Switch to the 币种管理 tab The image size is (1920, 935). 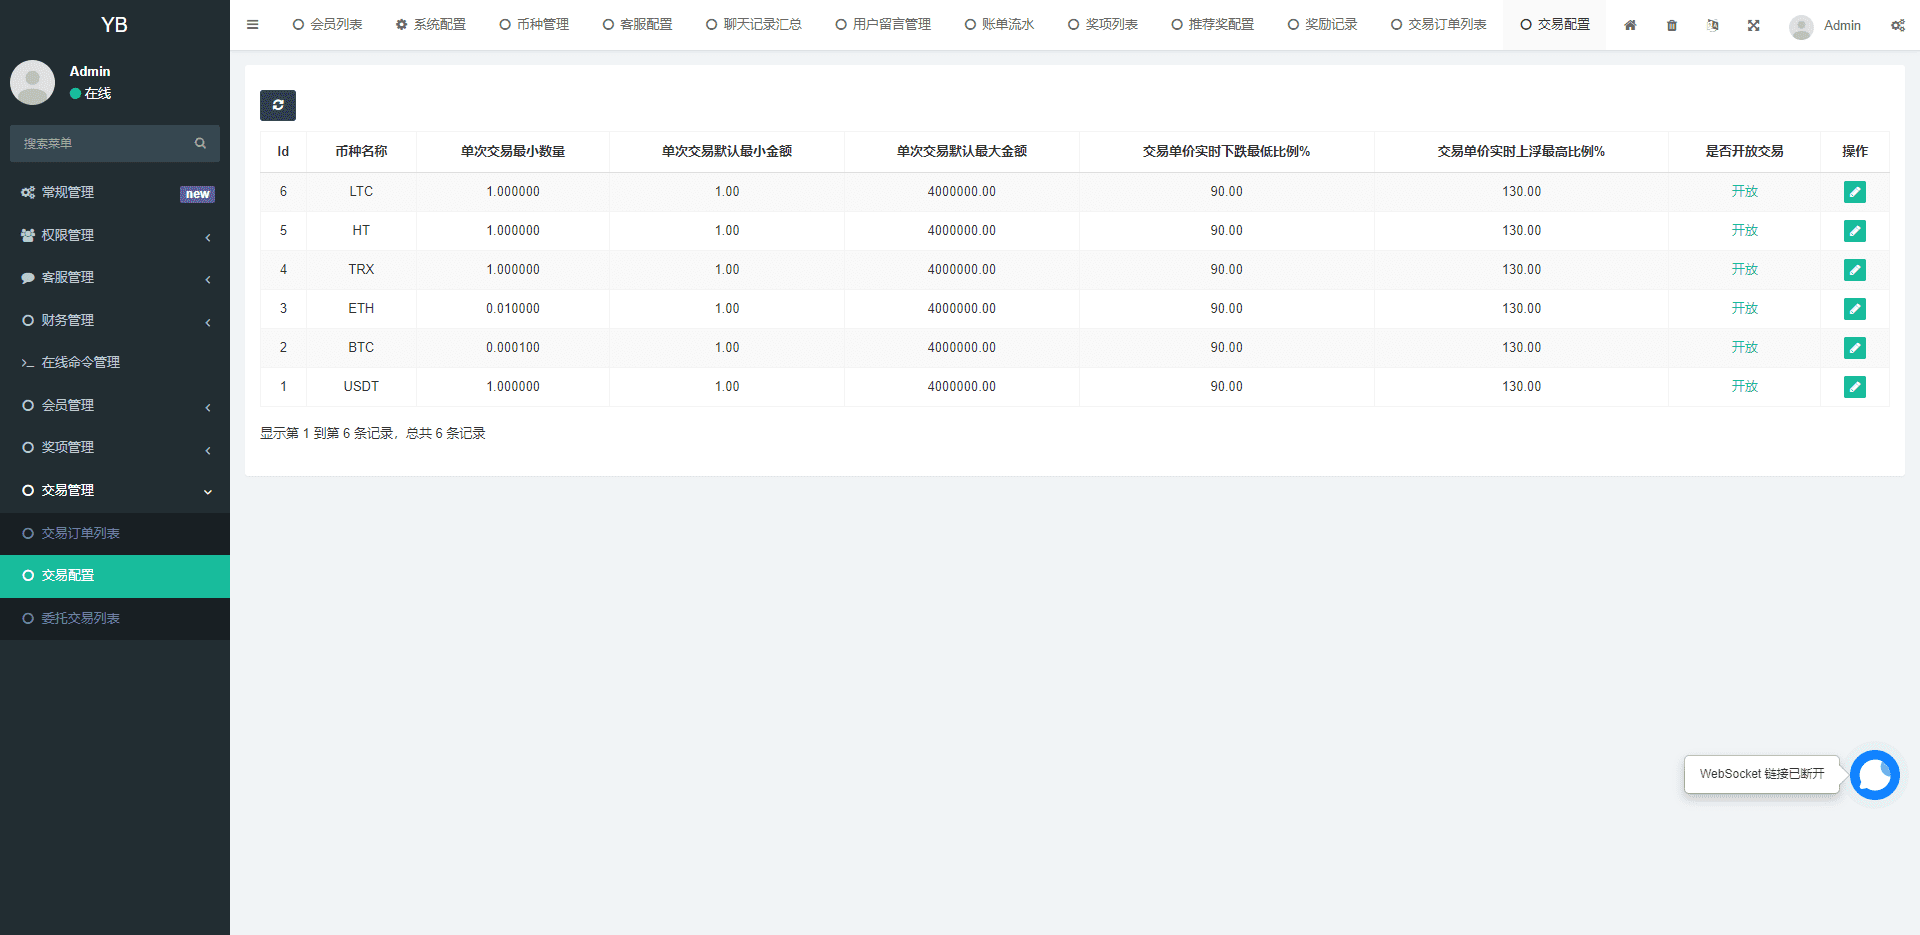pyautogui.click(x=534, y=25)
